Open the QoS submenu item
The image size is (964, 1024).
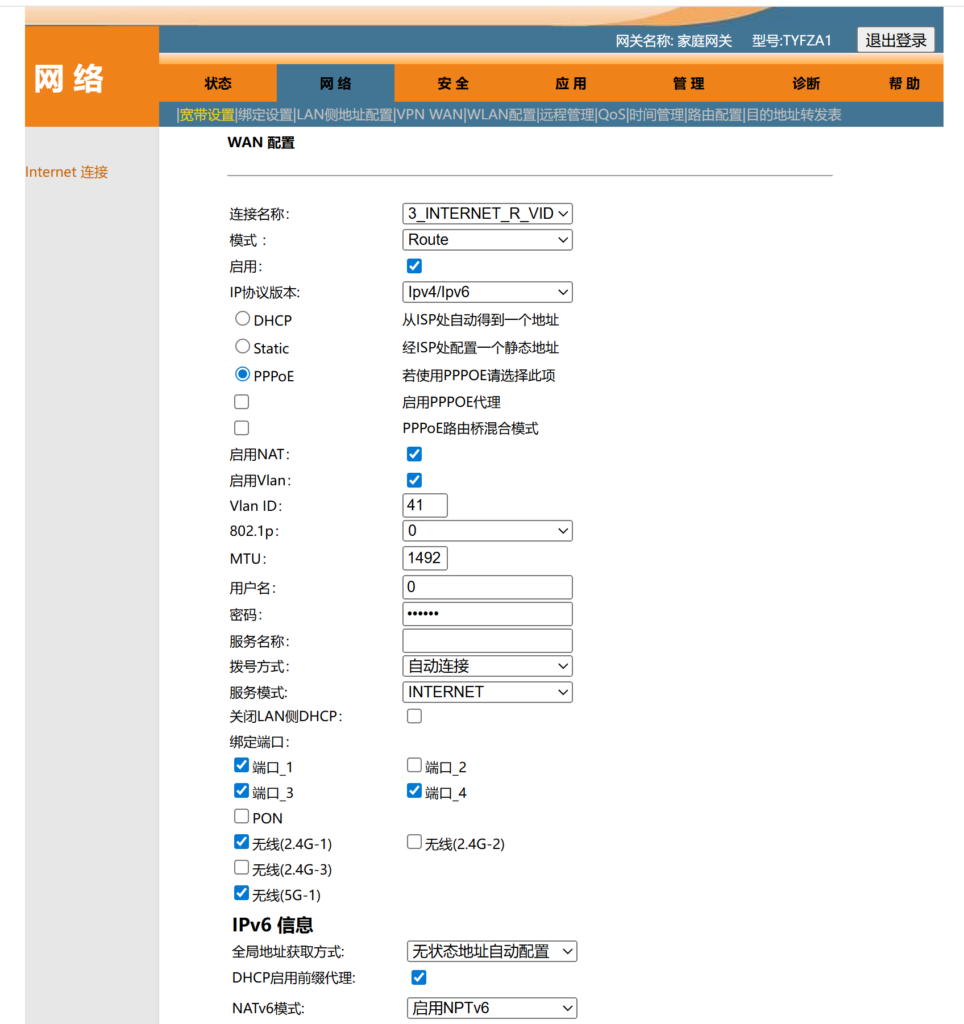pyautogui.click(x=611, y=115)
